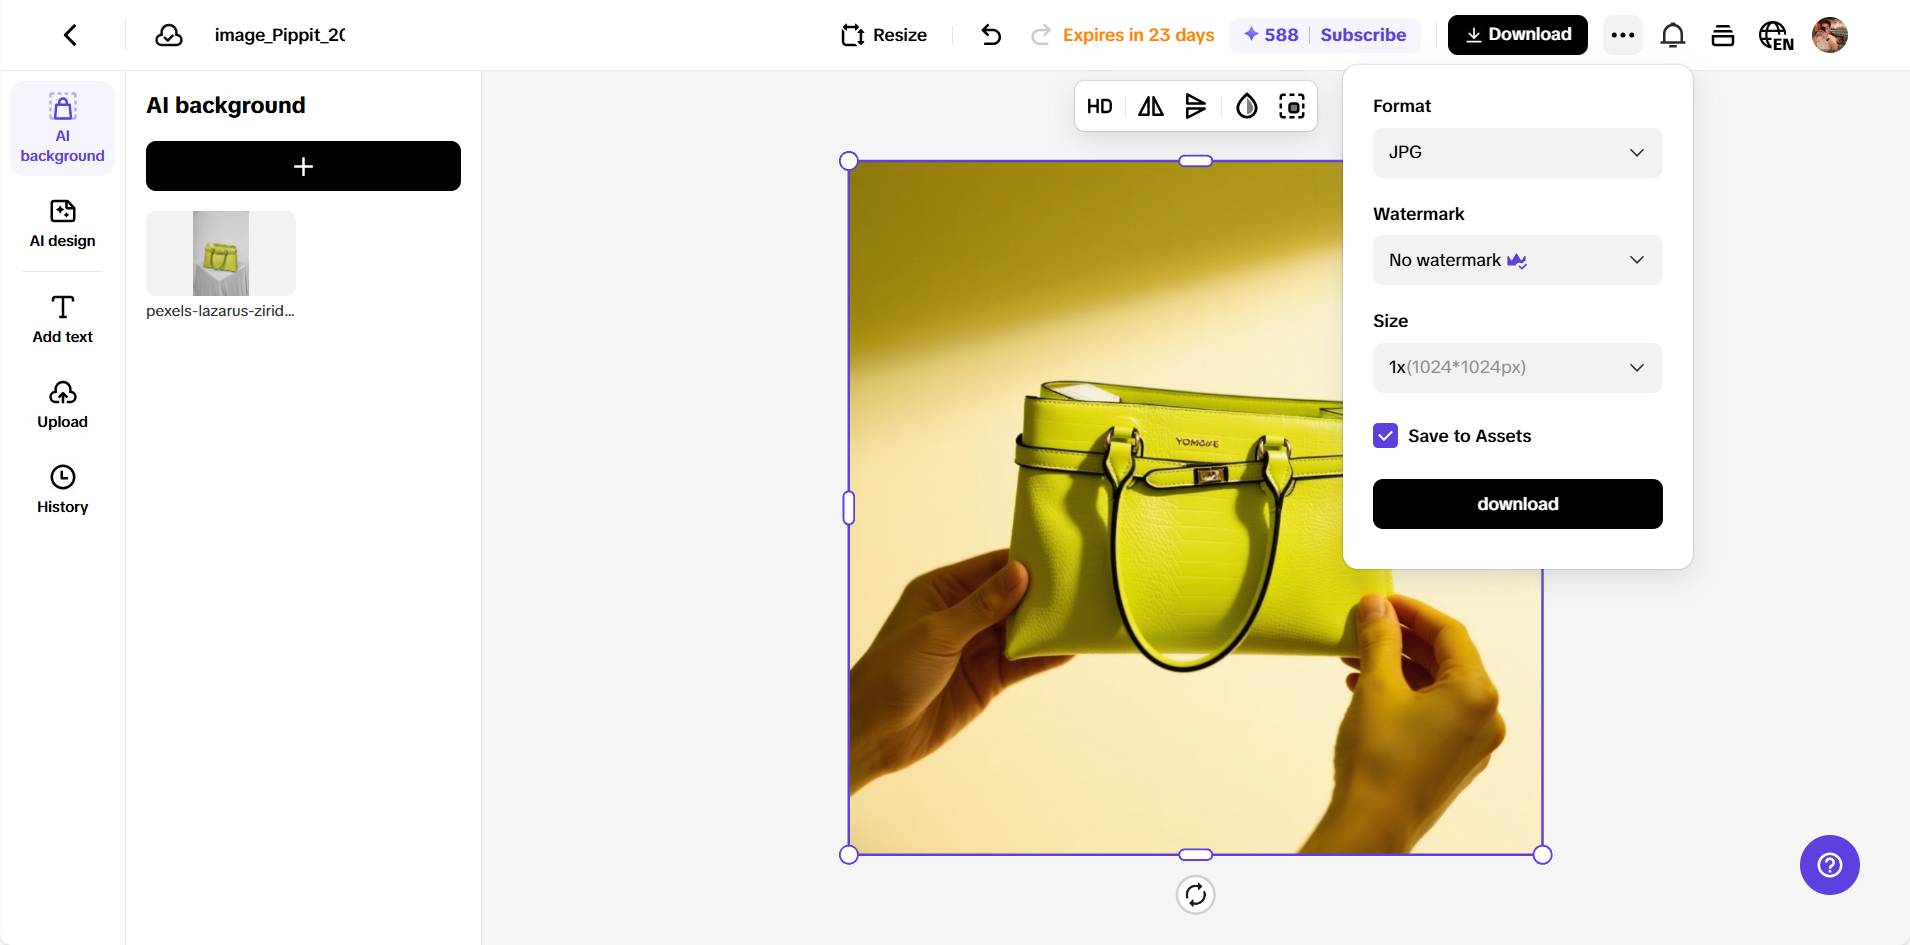Open the layers stack icon

coord(1723,35)
